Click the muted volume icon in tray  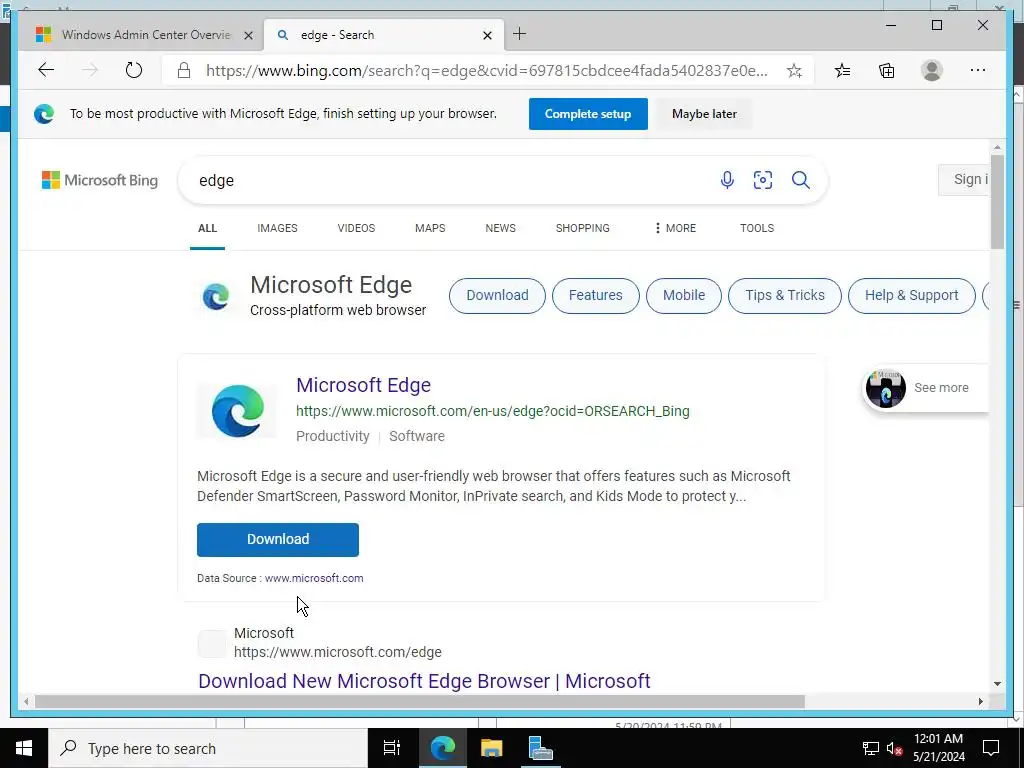(x=895, y=748)
